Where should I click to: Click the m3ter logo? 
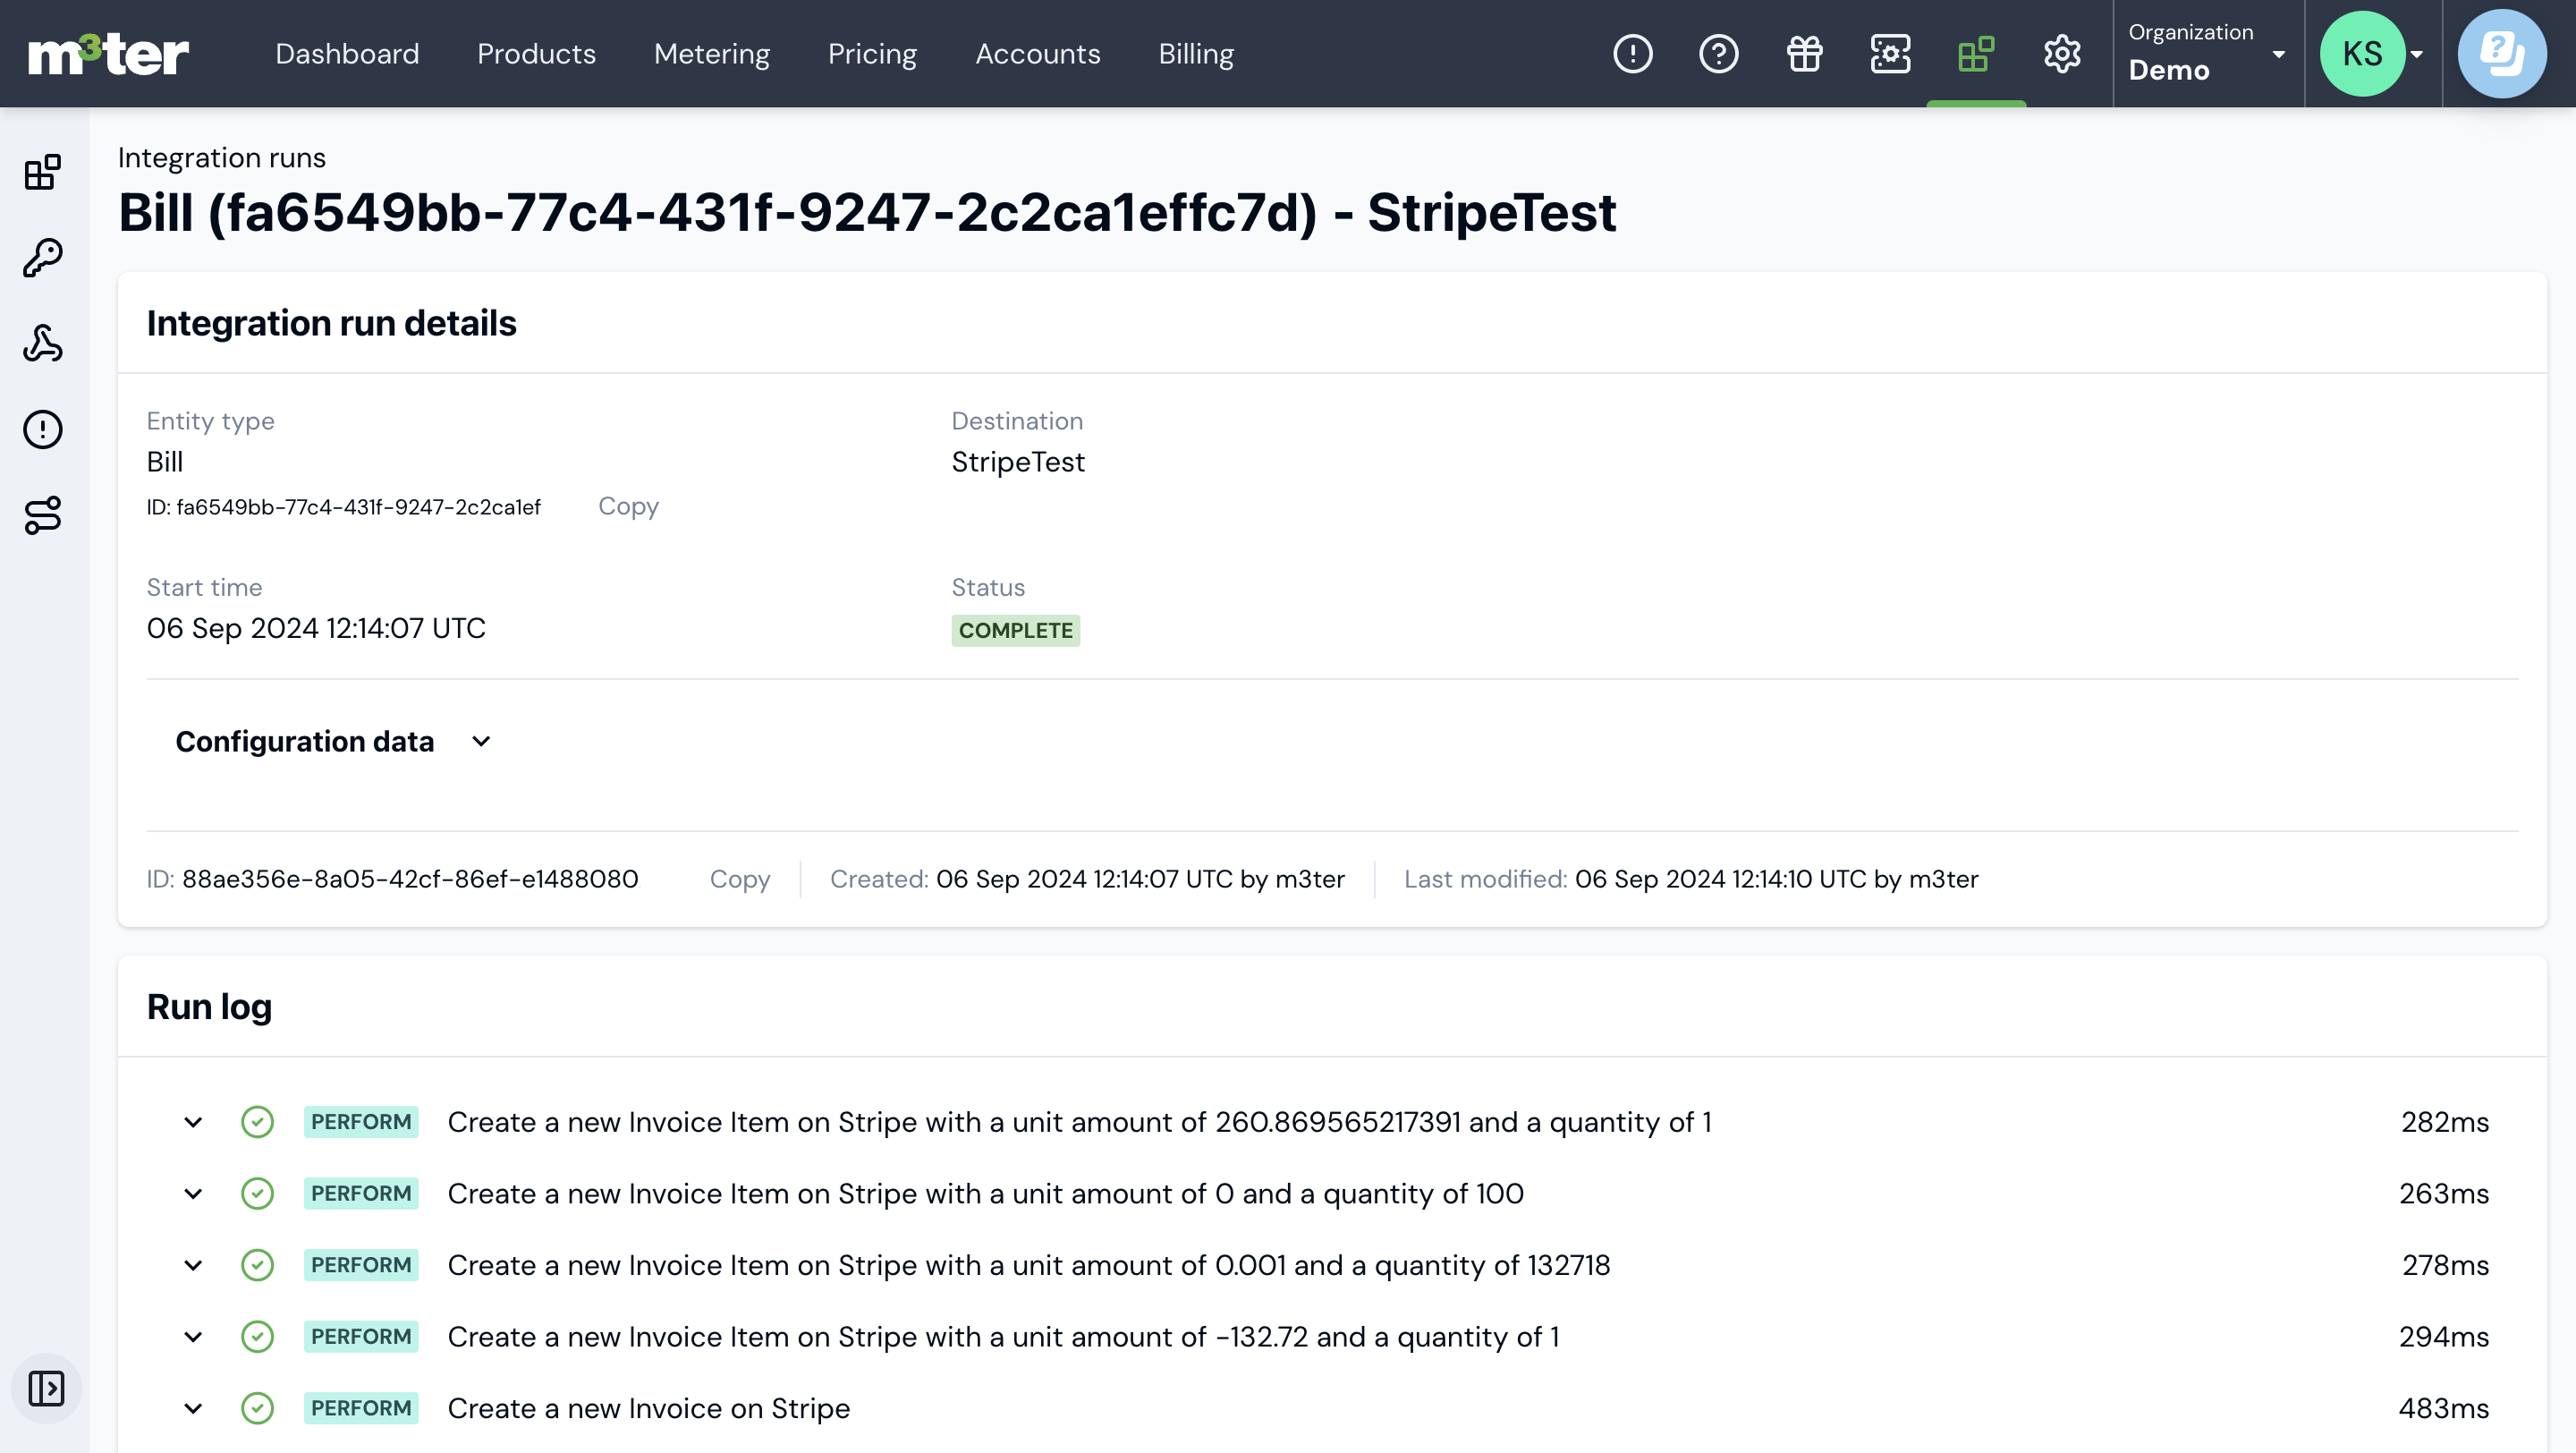click(x=108, y=54)
